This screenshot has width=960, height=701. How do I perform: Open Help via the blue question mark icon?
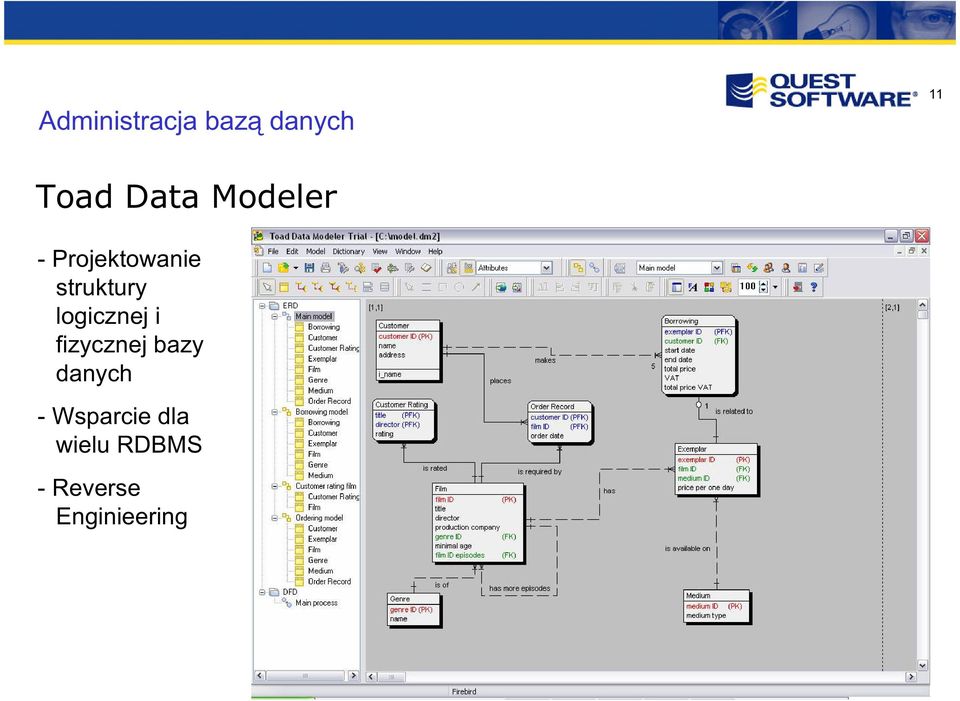814,287
